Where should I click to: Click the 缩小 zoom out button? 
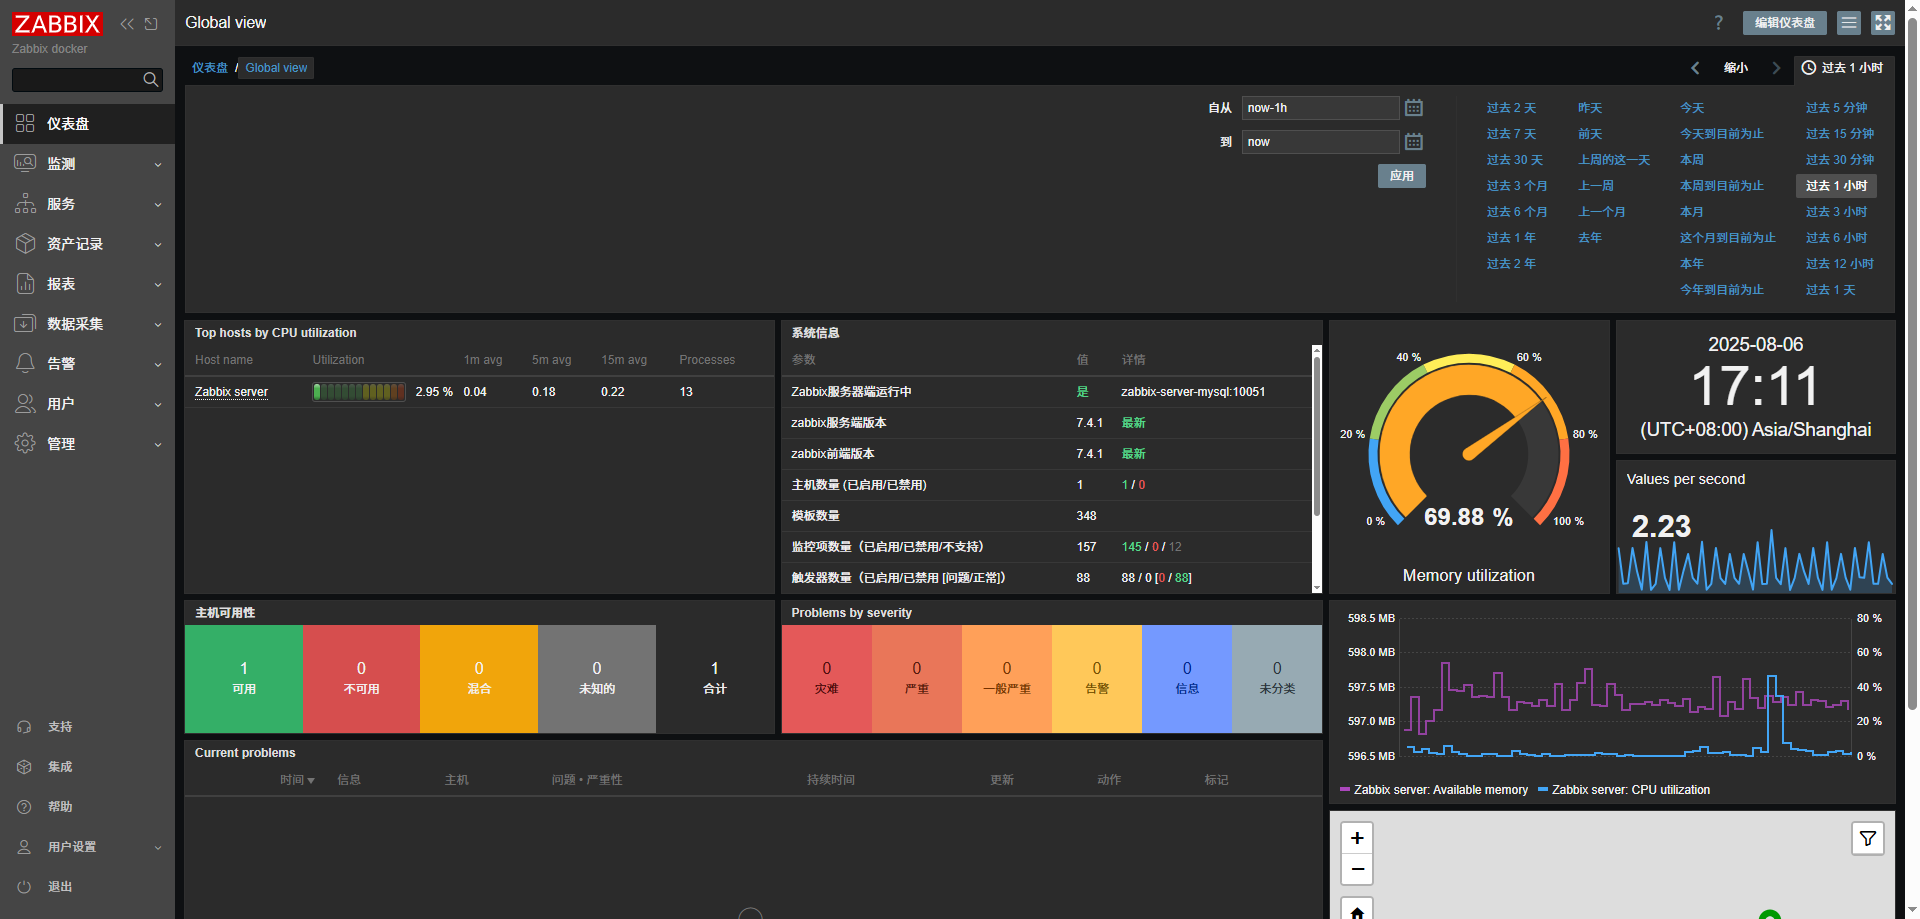1736,68
